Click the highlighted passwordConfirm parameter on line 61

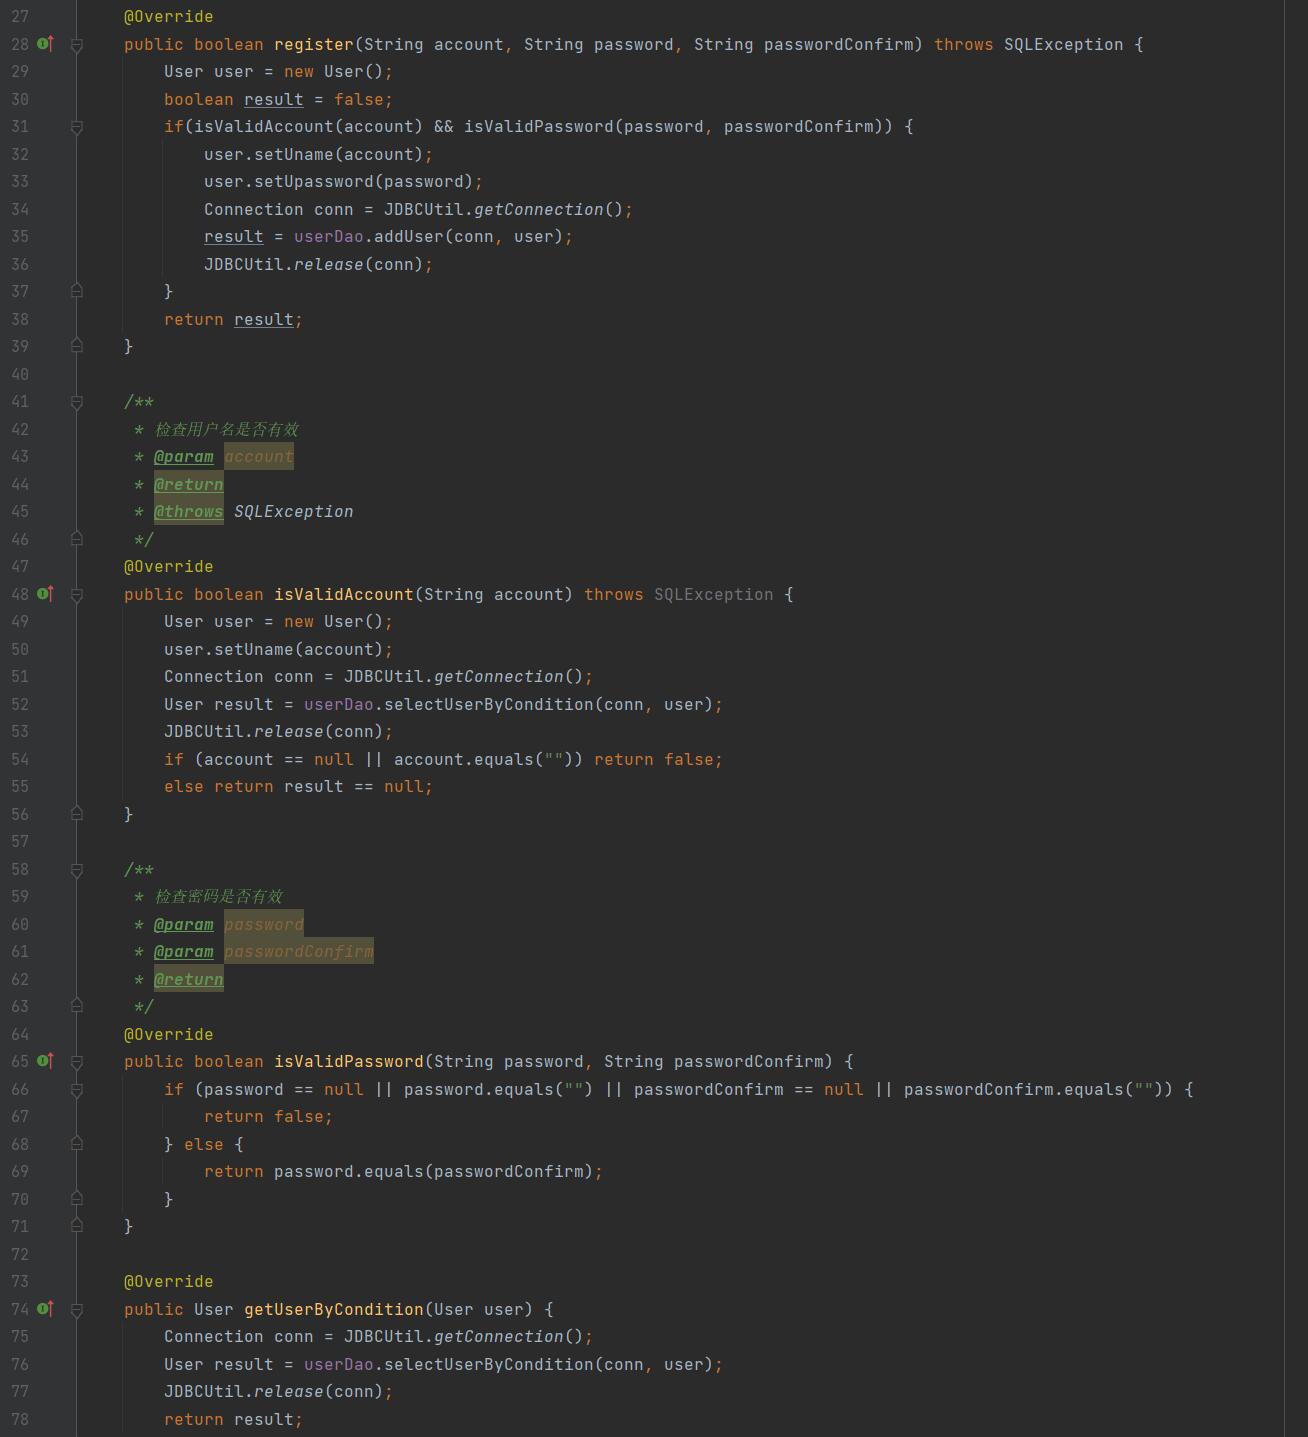tap(299, 952)
